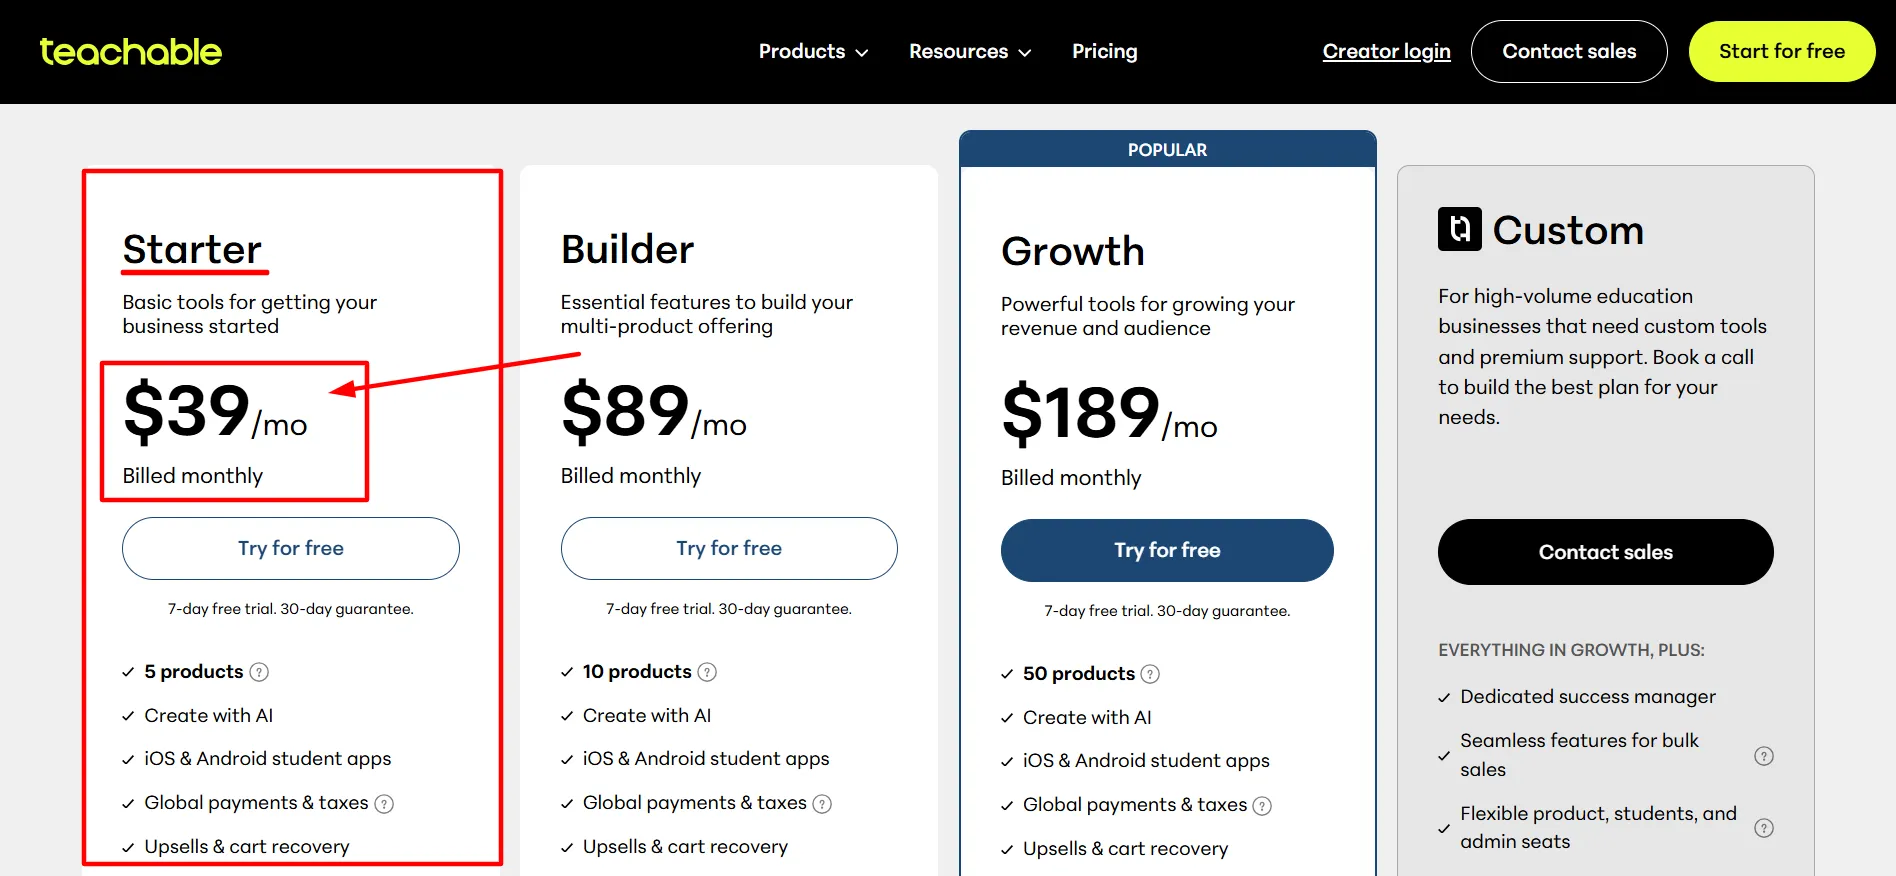The width and height of the screenshot is (1896, 876).
Task: Open help icon next to 10 products
Action: (x=707, y=672)
